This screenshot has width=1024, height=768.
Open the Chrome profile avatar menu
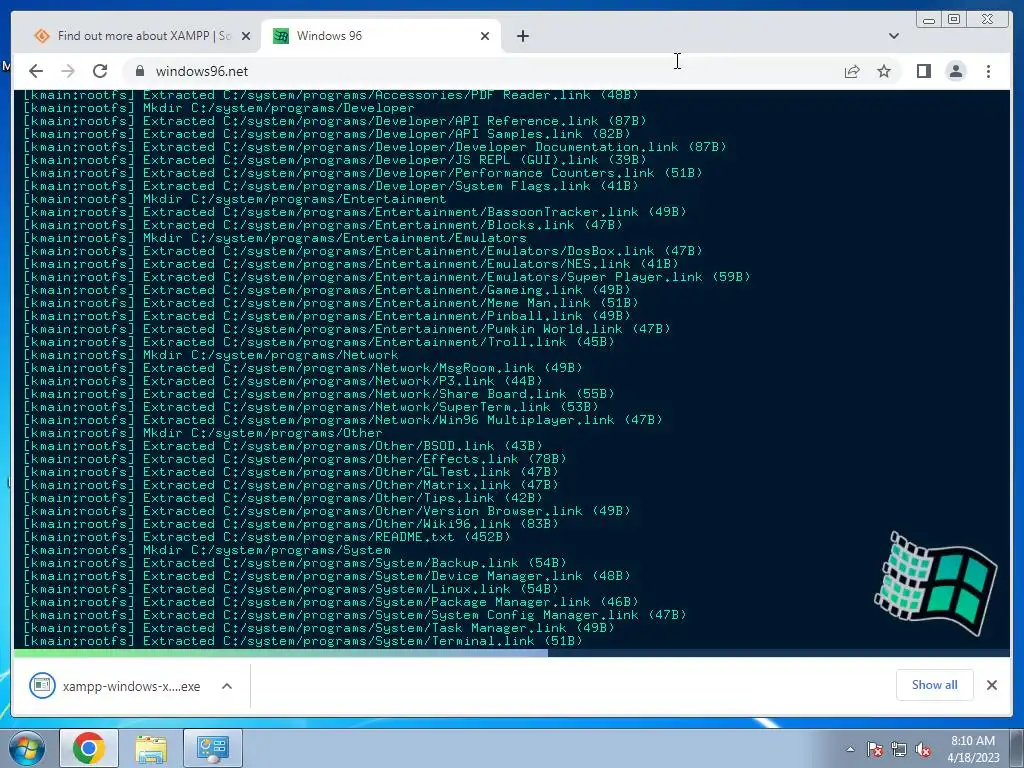click(955, 71)
